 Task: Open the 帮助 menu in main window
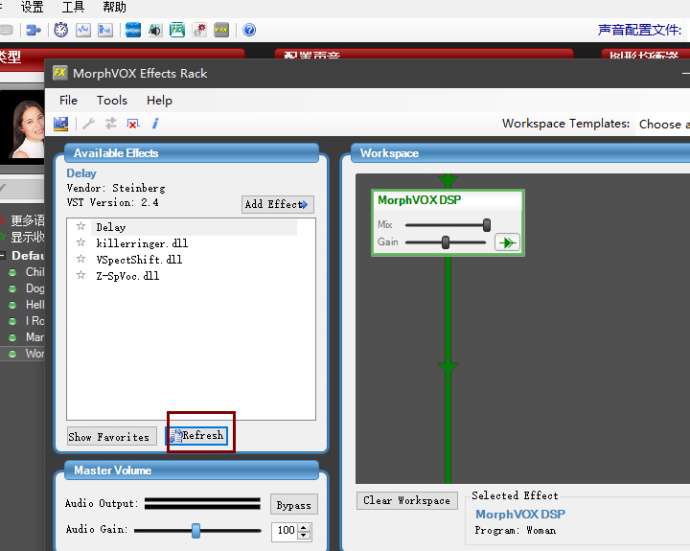(x=114, y=7)
